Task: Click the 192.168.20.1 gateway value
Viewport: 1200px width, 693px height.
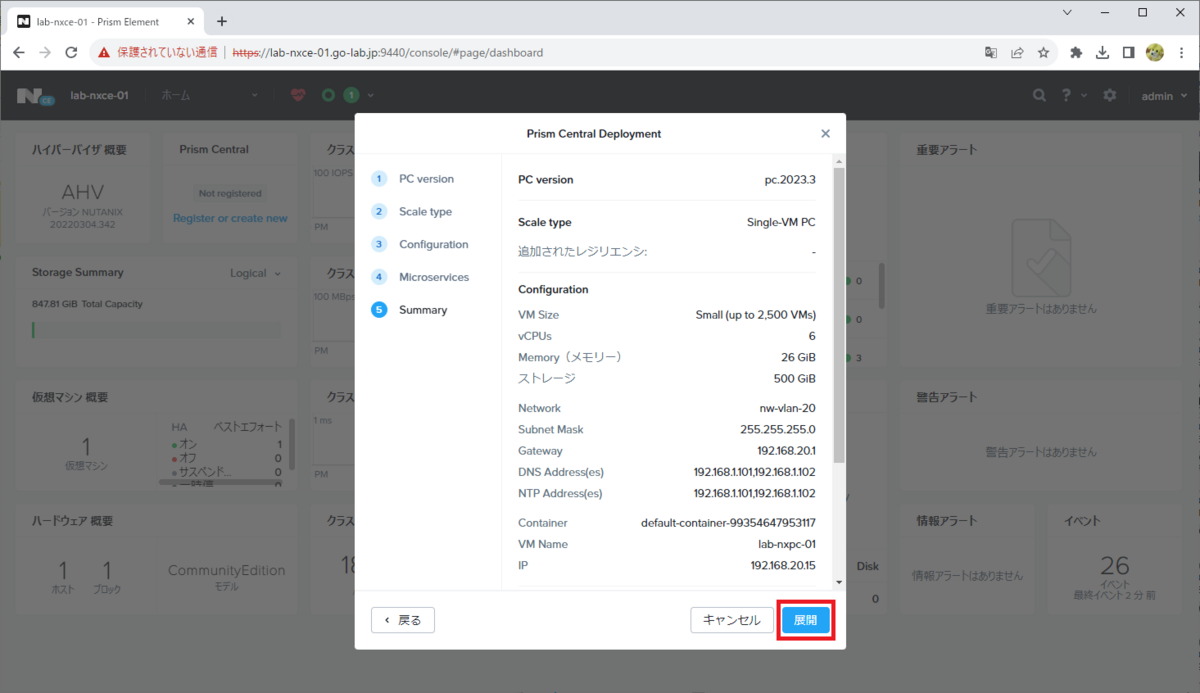Action: [x=786, y=451]
